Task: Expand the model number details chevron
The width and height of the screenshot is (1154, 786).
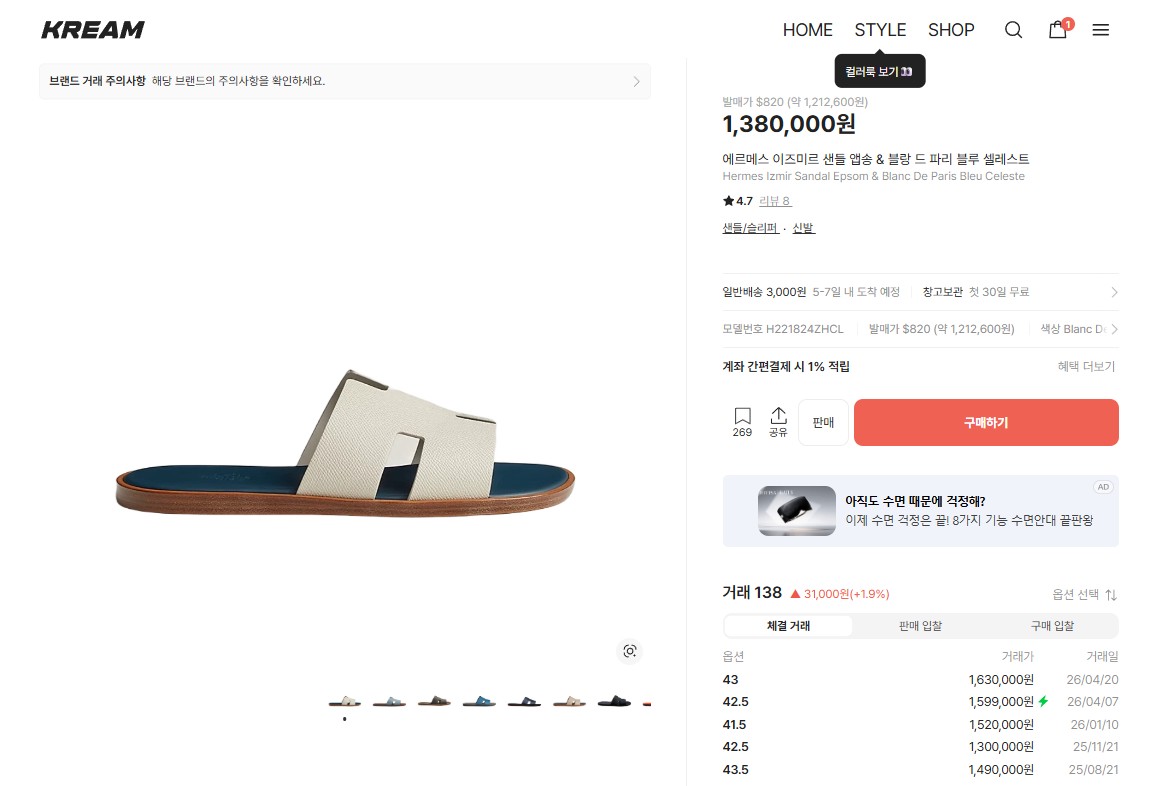Action: [x=1114, y=329]
